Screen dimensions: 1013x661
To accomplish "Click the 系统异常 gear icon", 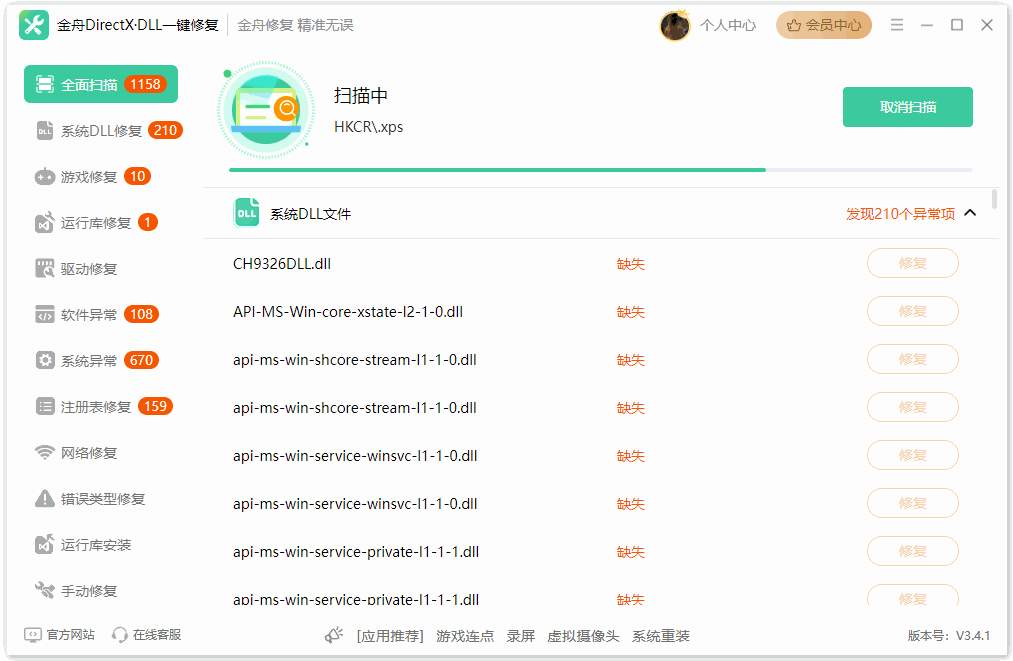I will tap(45, 360).
